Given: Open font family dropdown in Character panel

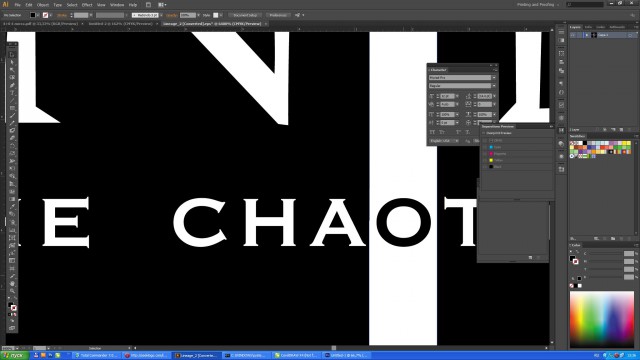Looking at the screenshot, I should click(x=494, y=78).
